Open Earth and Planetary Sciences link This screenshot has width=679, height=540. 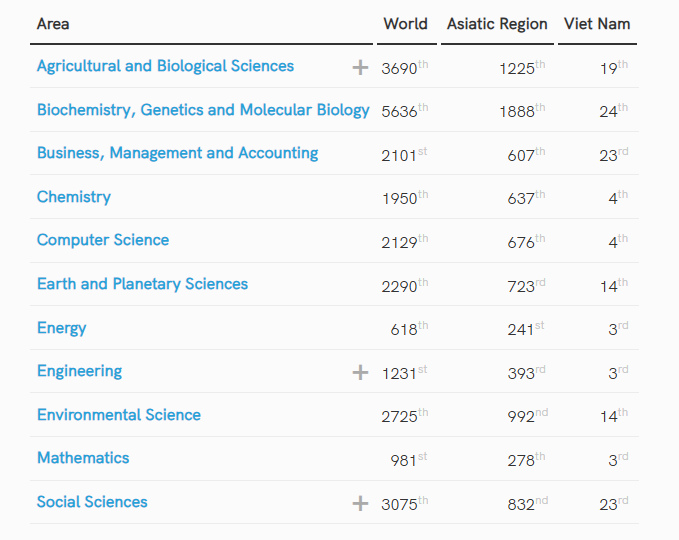[142, 284]
